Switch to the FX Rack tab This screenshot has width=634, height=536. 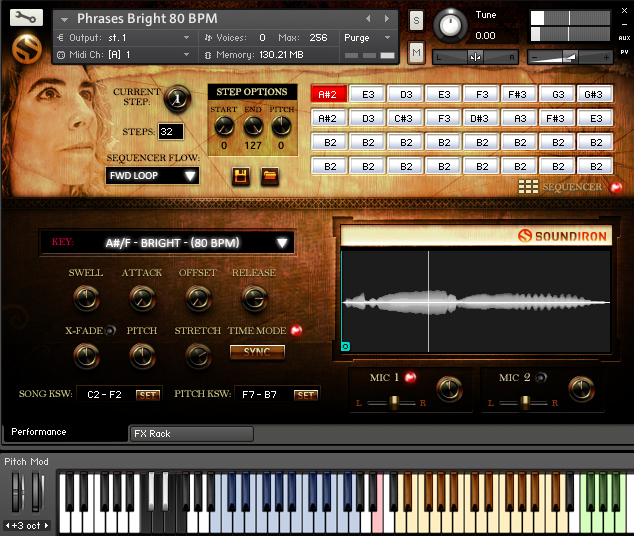pyautogui.click(x=191, y=434)
